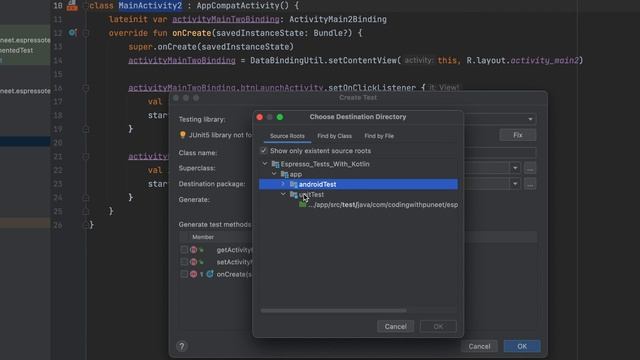Select the app module folder icon
Screen dimensions: 640x360
pos(284,174)
